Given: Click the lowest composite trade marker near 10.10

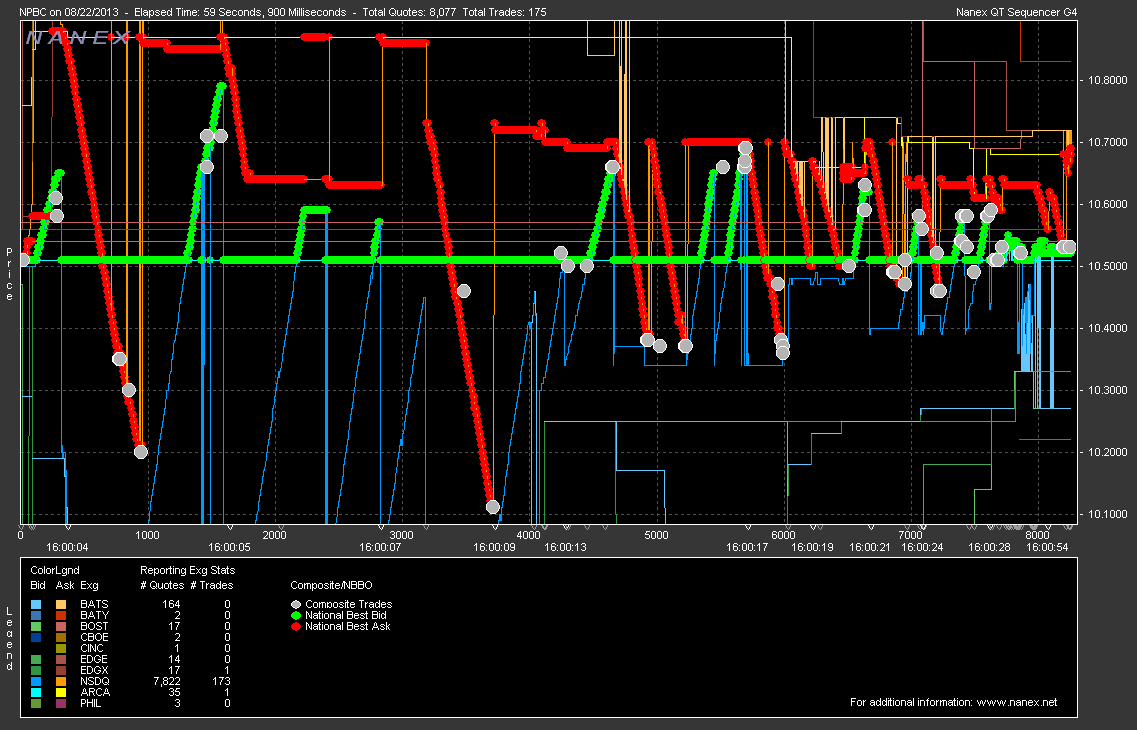Looking at the screenshot, I should coord(492,507).
